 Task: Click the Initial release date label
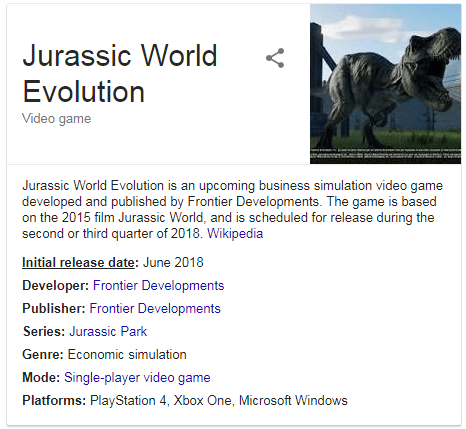point(78,263)
